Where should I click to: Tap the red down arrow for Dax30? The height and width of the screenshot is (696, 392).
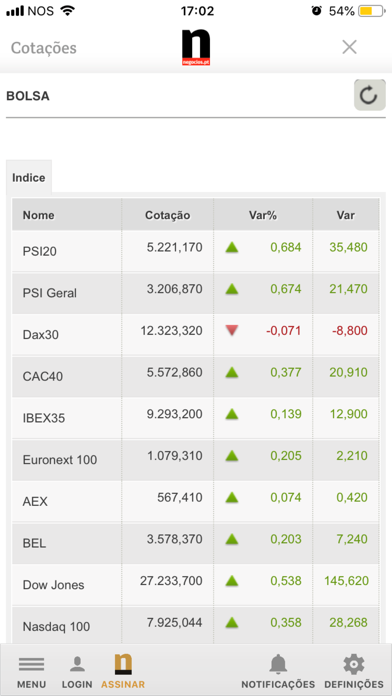(x=232, y=330)
